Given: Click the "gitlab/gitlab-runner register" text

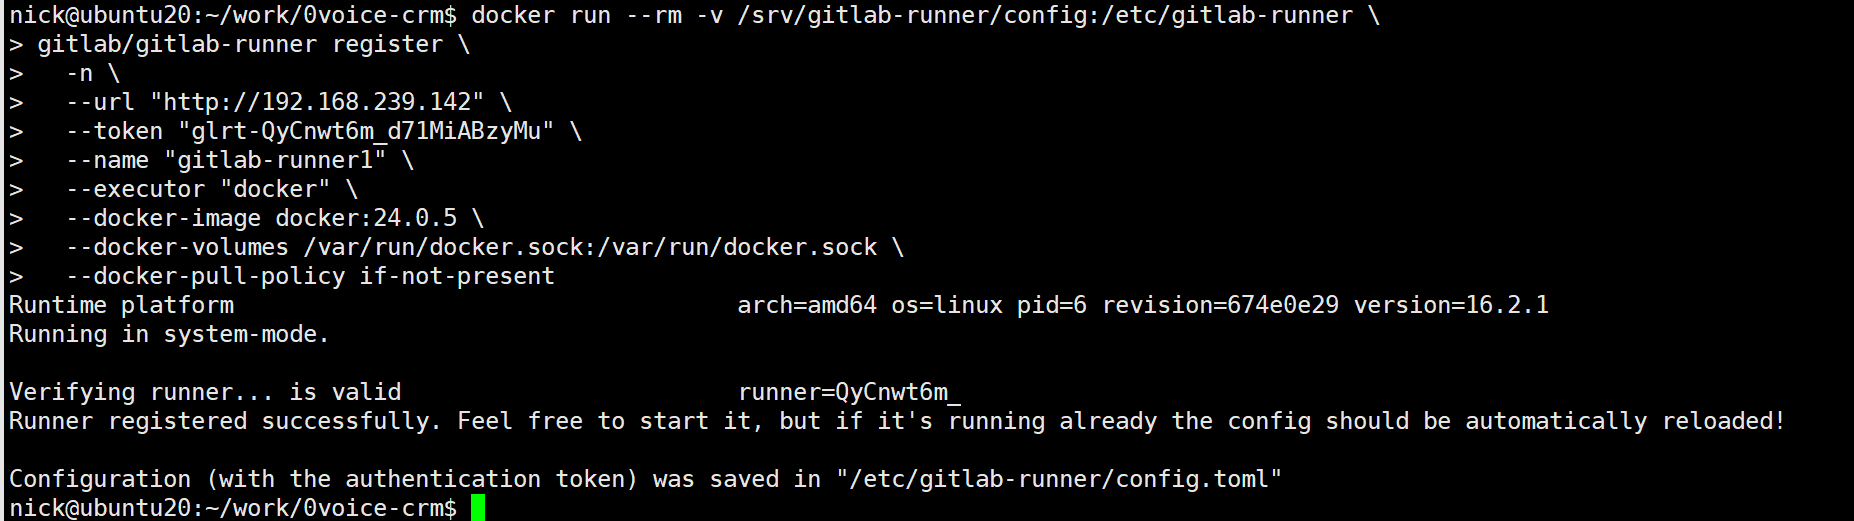Looking at the screenshot, I should [x=240, y=44].
